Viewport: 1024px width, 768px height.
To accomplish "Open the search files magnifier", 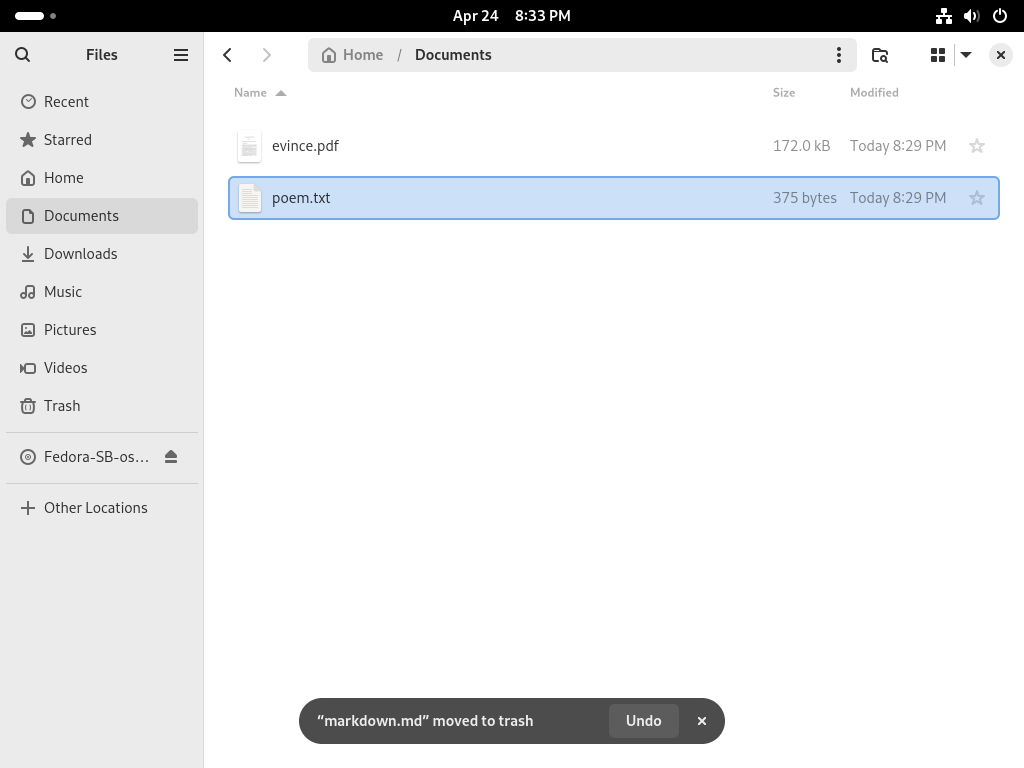I will point(23,55).
